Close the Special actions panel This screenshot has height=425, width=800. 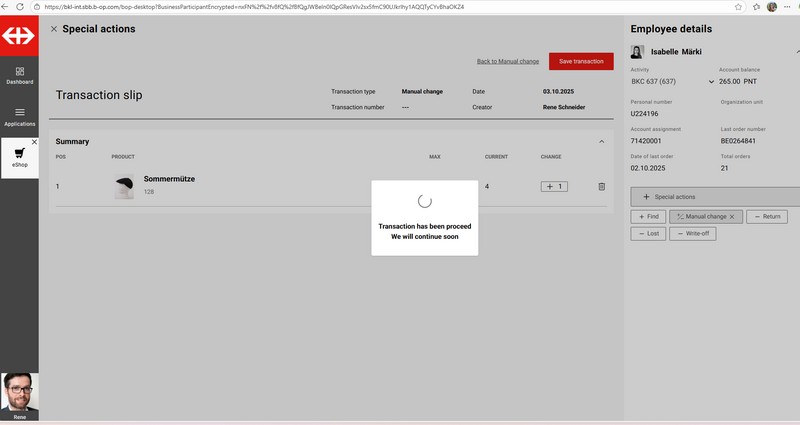[54, 29]
